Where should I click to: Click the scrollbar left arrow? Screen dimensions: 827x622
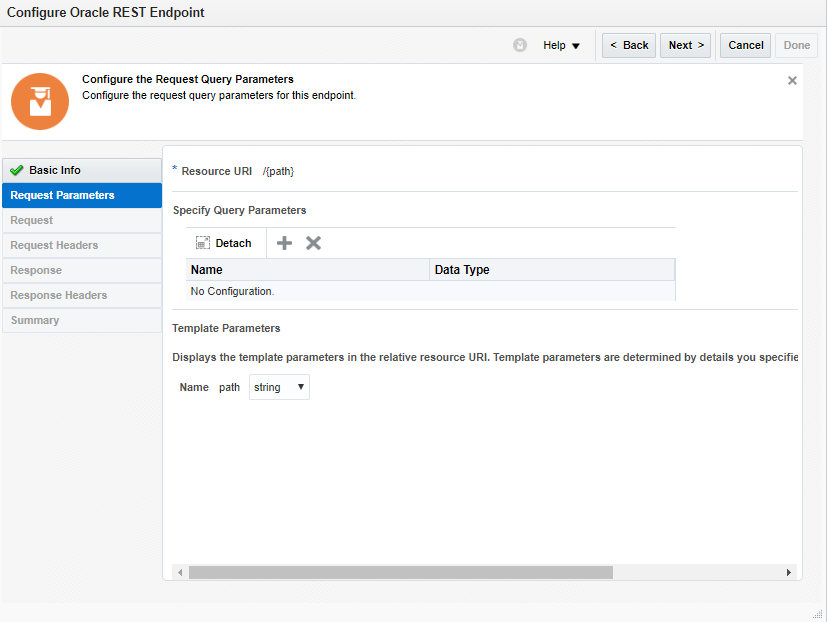(x=180, y=572)
